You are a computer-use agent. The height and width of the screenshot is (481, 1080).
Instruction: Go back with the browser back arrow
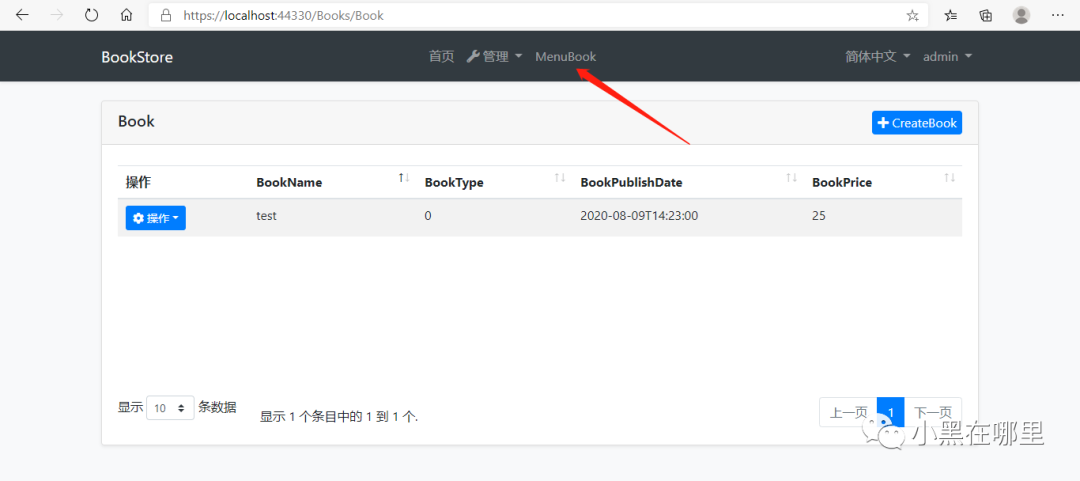click(22, 15)
